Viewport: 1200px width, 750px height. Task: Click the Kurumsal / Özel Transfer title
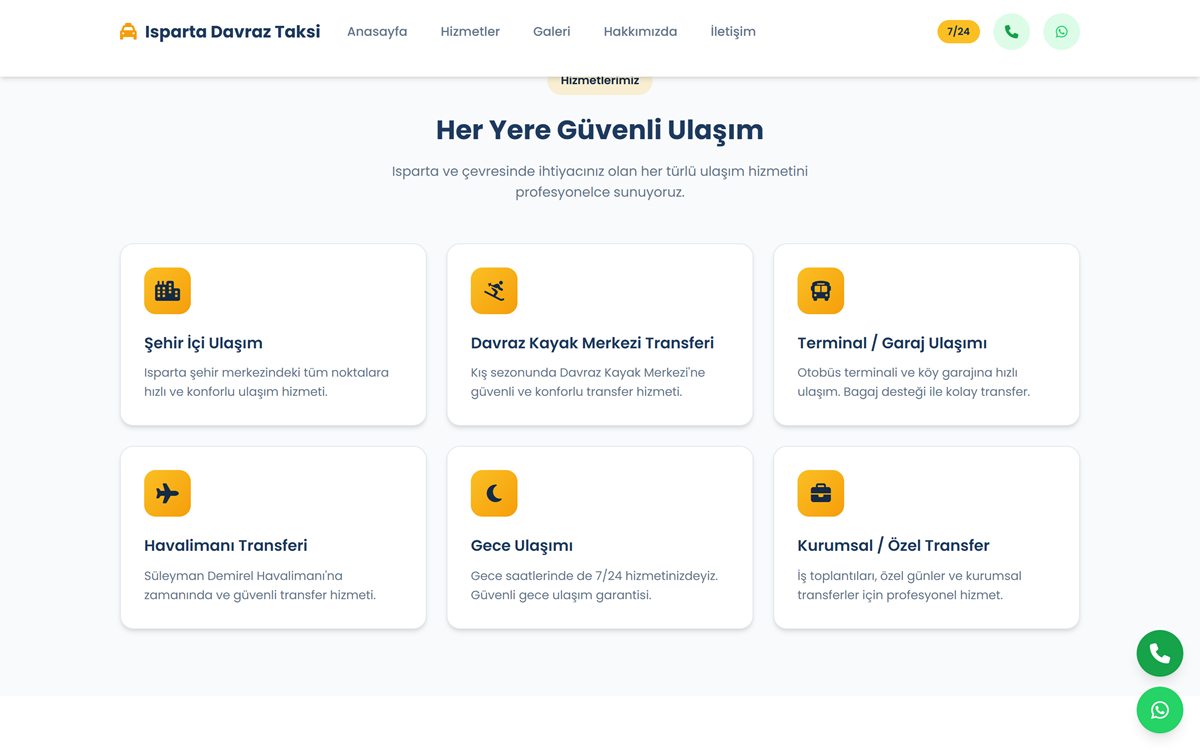point(893,546)
